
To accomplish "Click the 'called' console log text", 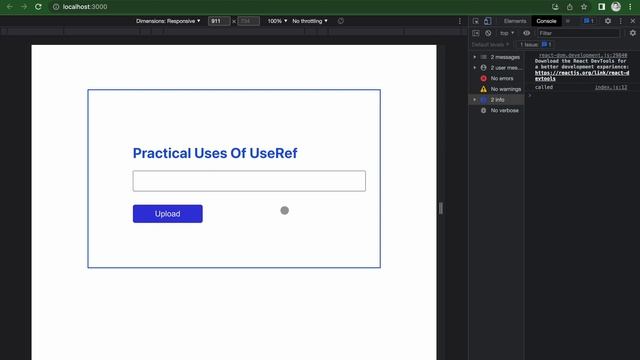I will (544, 87).
